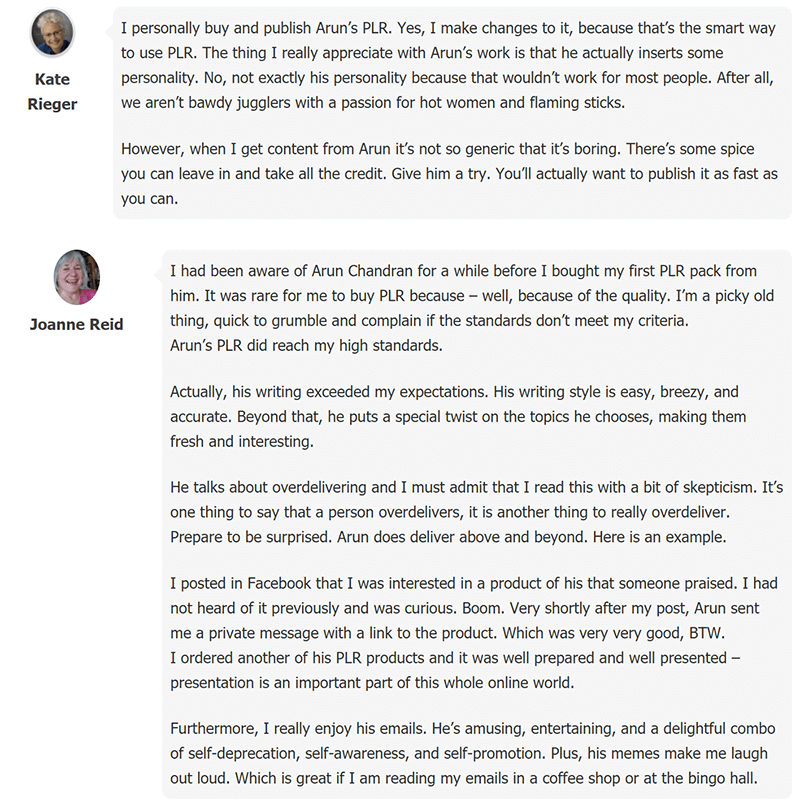Select the name Kate Rieger
Image resolution: width=800 pixels, height=809 pixels.
(x=52, y=91)
